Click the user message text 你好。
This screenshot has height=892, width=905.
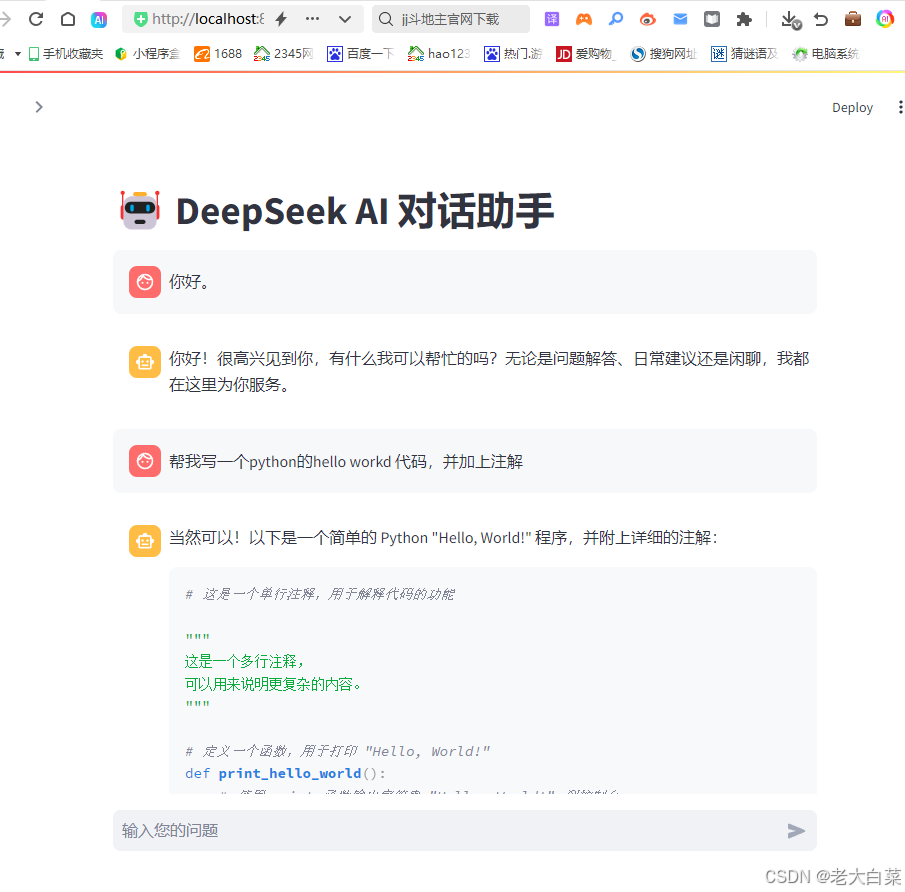pyautogui.click(x=189, y=282)
